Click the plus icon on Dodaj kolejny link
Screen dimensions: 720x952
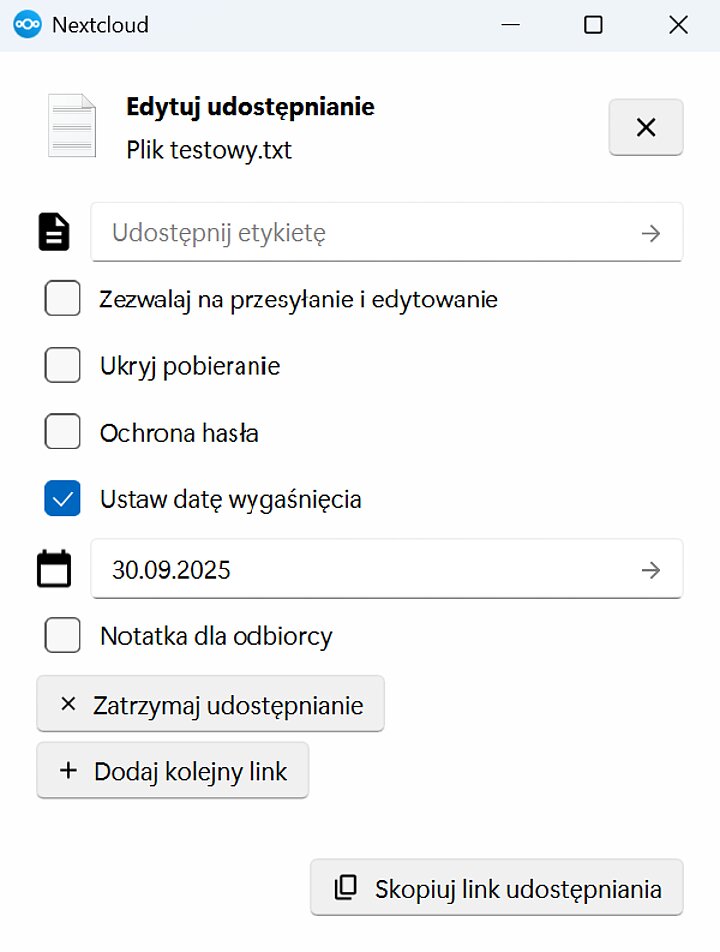(68, 770)
